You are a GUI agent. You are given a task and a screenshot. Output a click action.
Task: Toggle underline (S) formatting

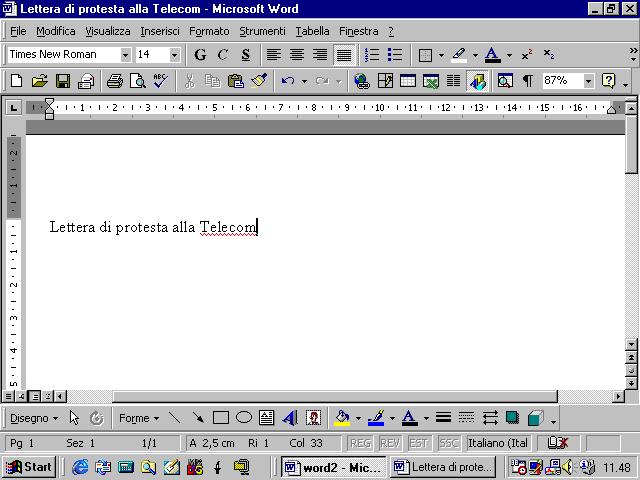[245, 54]
